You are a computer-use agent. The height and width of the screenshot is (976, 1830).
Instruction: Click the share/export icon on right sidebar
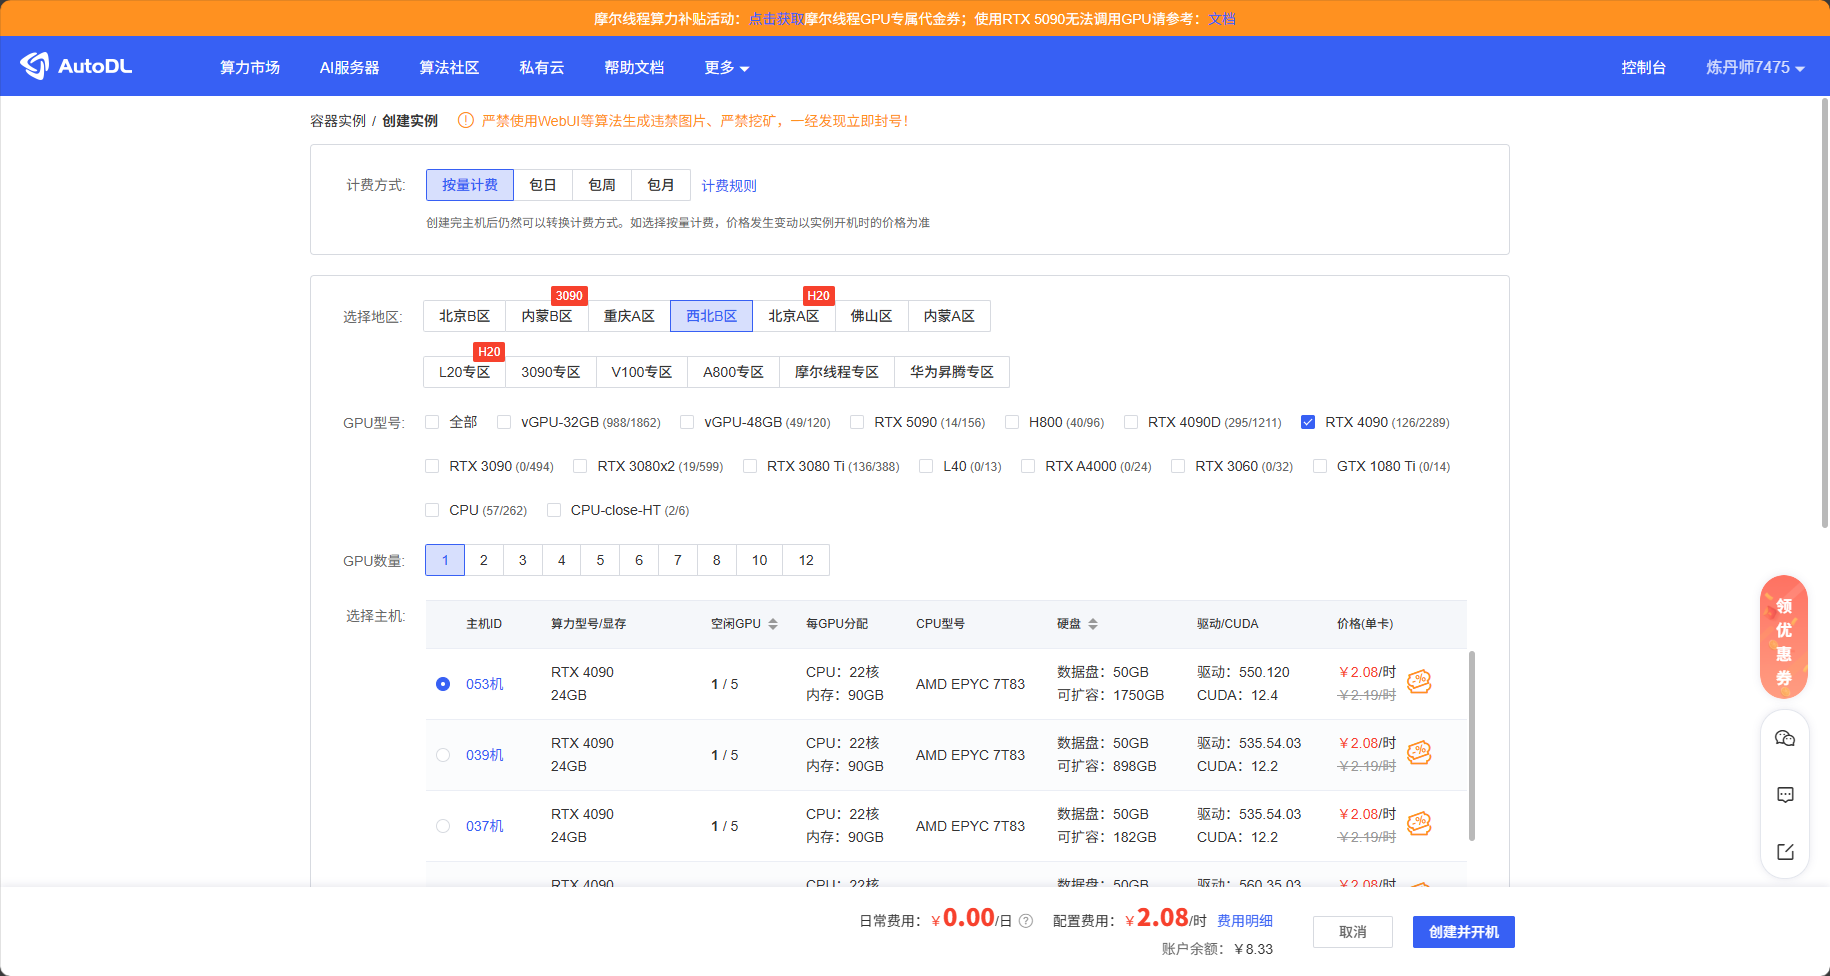point(1785,852)
